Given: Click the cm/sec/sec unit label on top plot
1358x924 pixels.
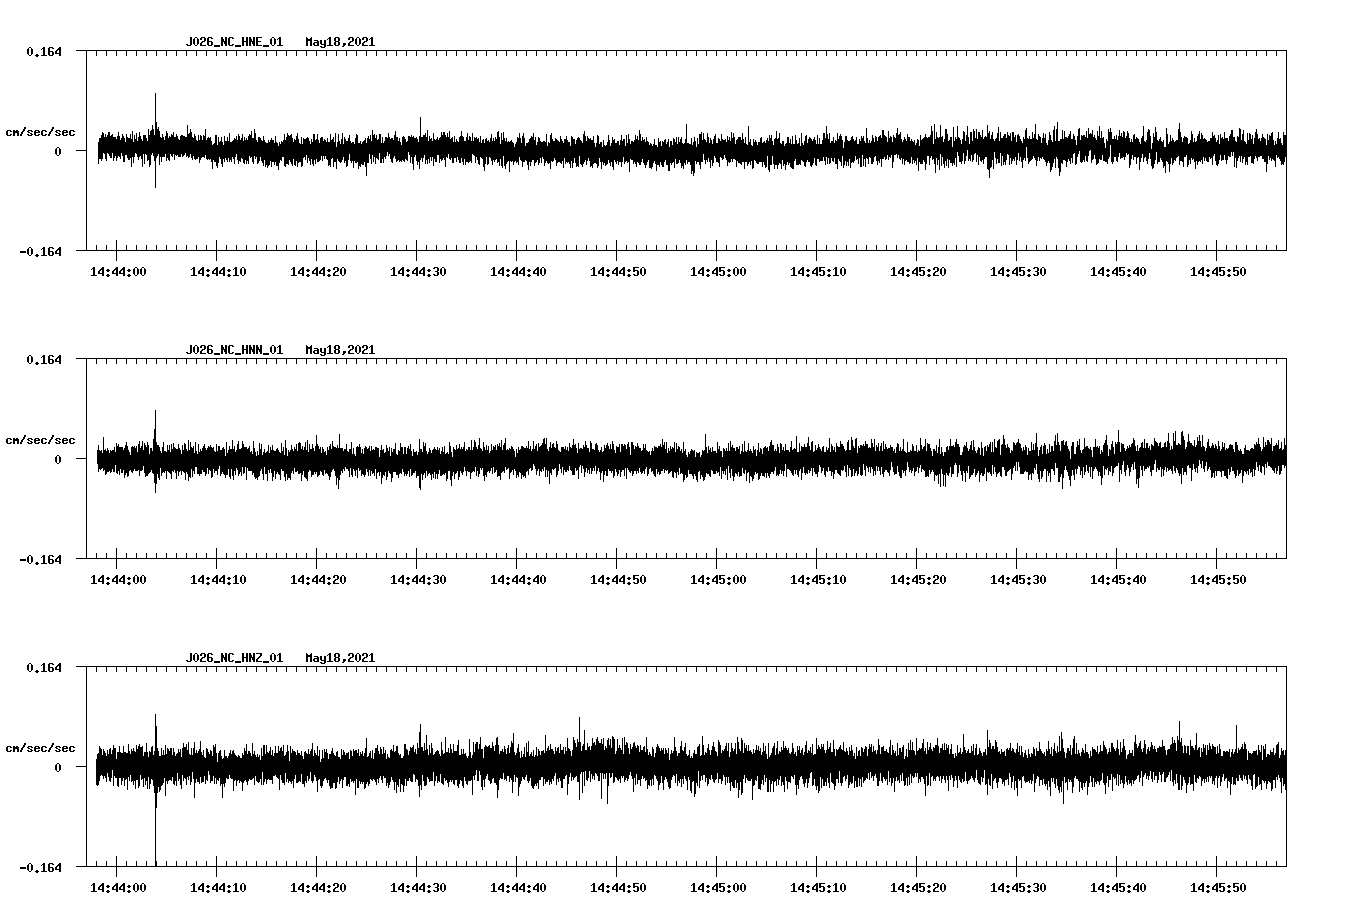Looking at the screenshot, I should [40, 131].
